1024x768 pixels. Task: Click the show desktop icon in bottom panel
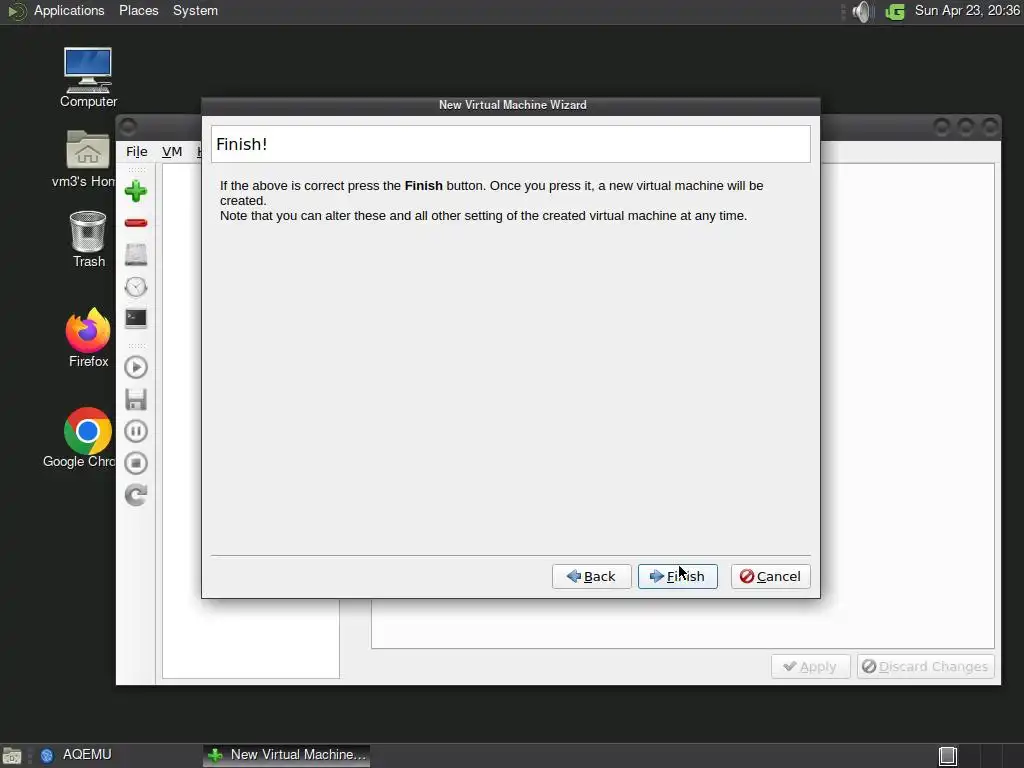(12, 756)
